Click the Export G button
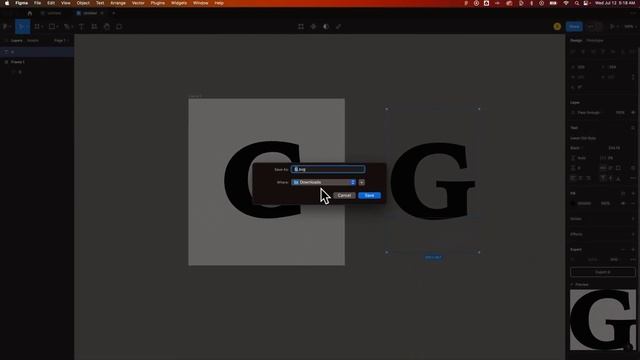The image size is (640, 360). 602,272
